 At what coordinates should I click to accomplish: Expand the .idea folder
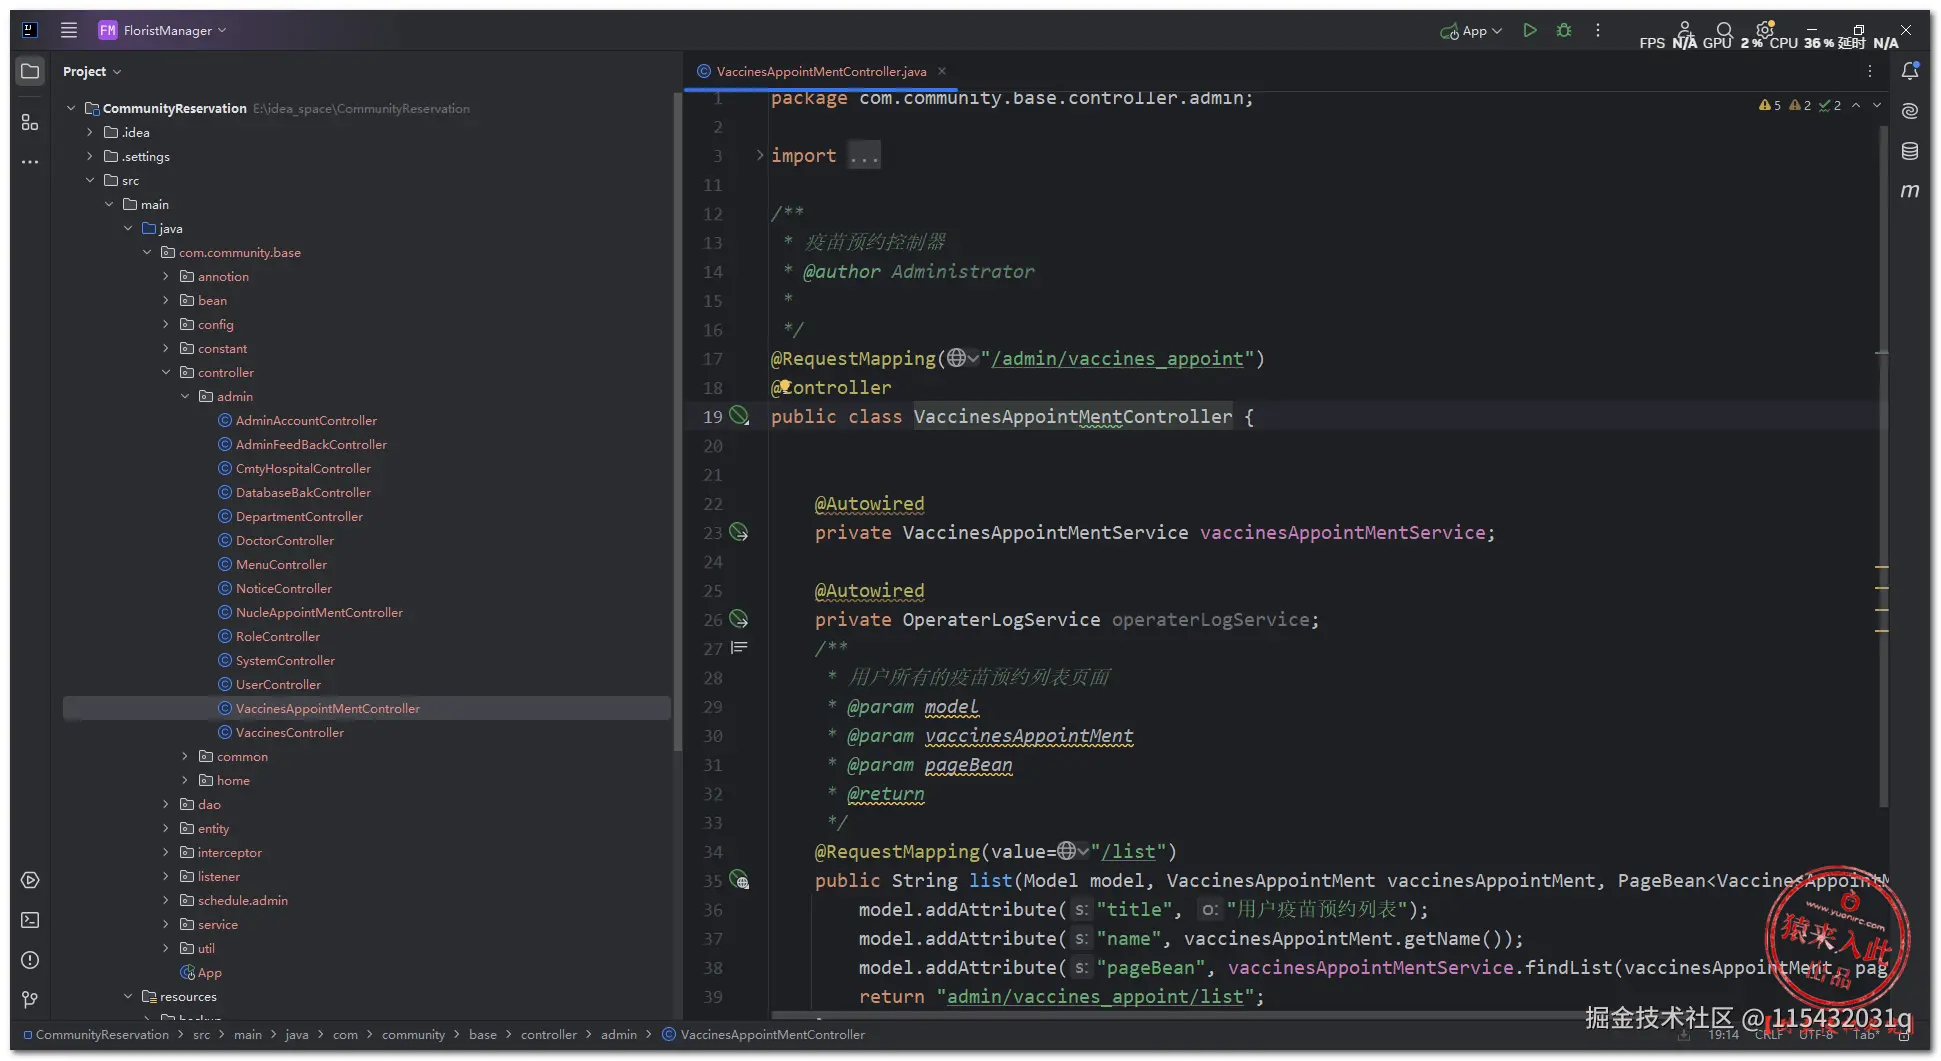pos(90,132)
